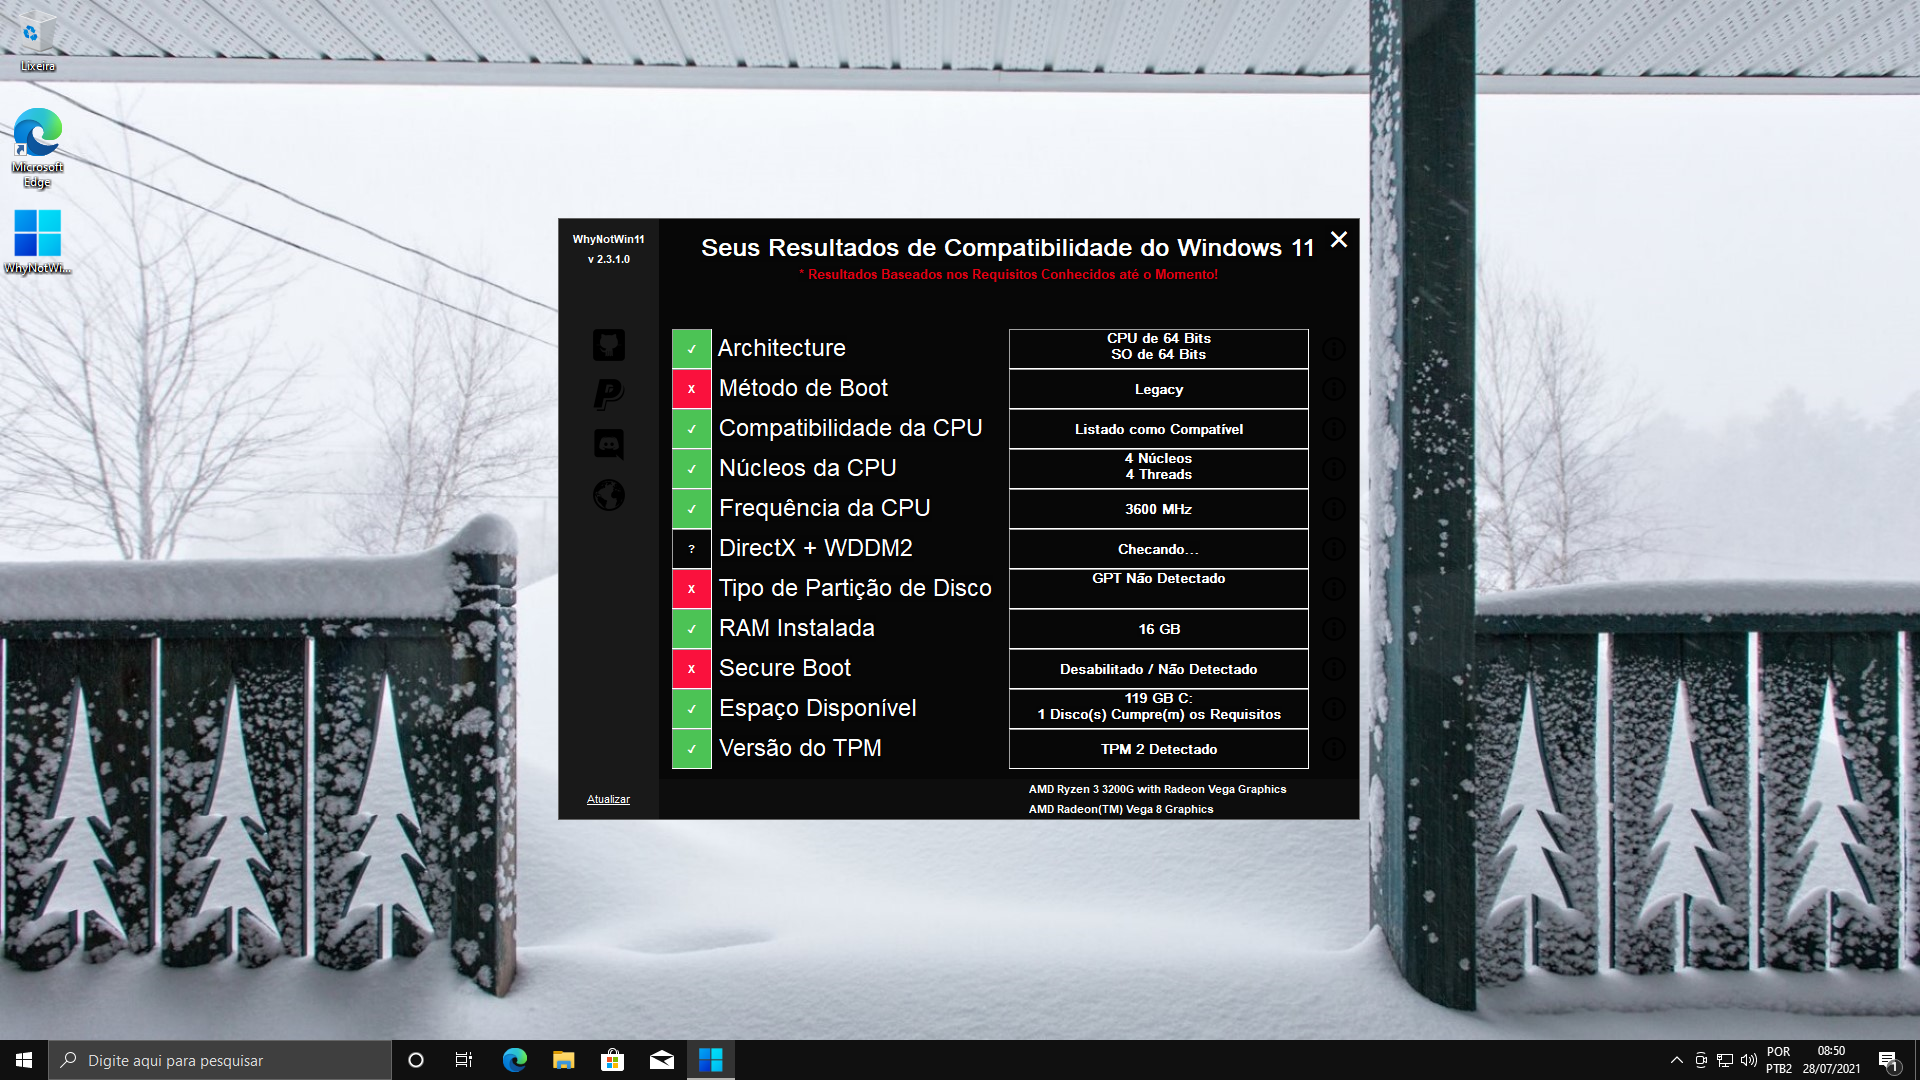Show hidden system tray icons
Image resolution: width=1920 pixels, height=1080 pixels.
(1676, 1060)
